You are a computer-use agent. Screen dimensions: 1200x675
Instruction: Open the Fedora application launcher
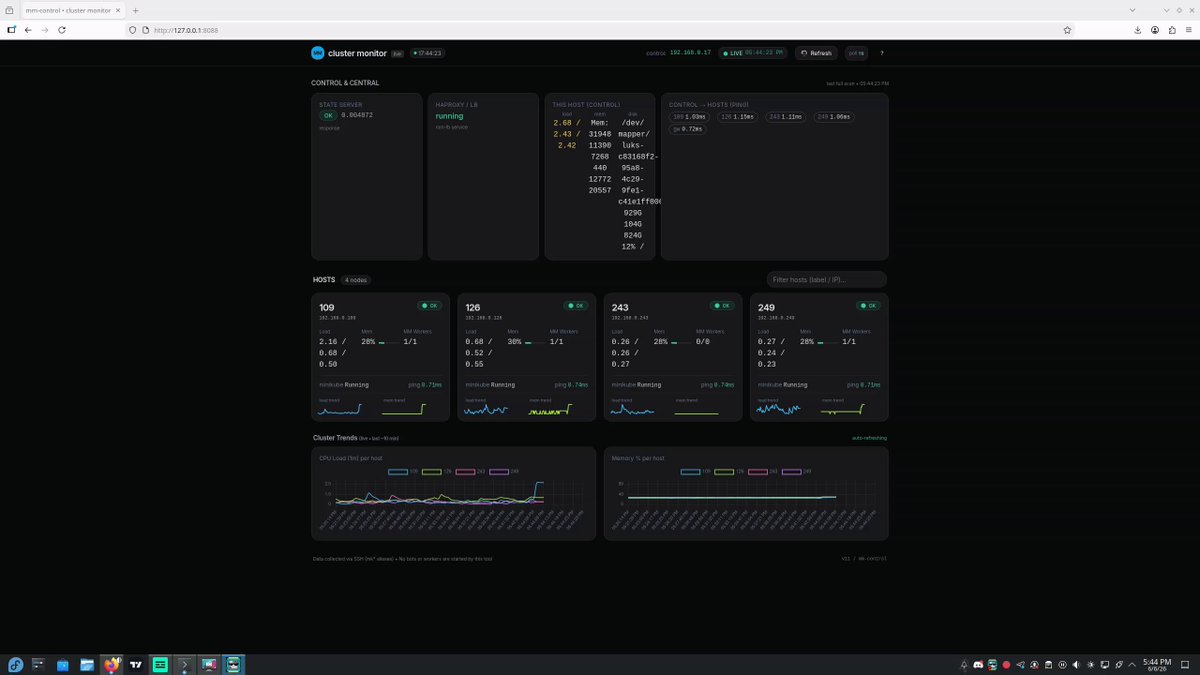point(15,664)
